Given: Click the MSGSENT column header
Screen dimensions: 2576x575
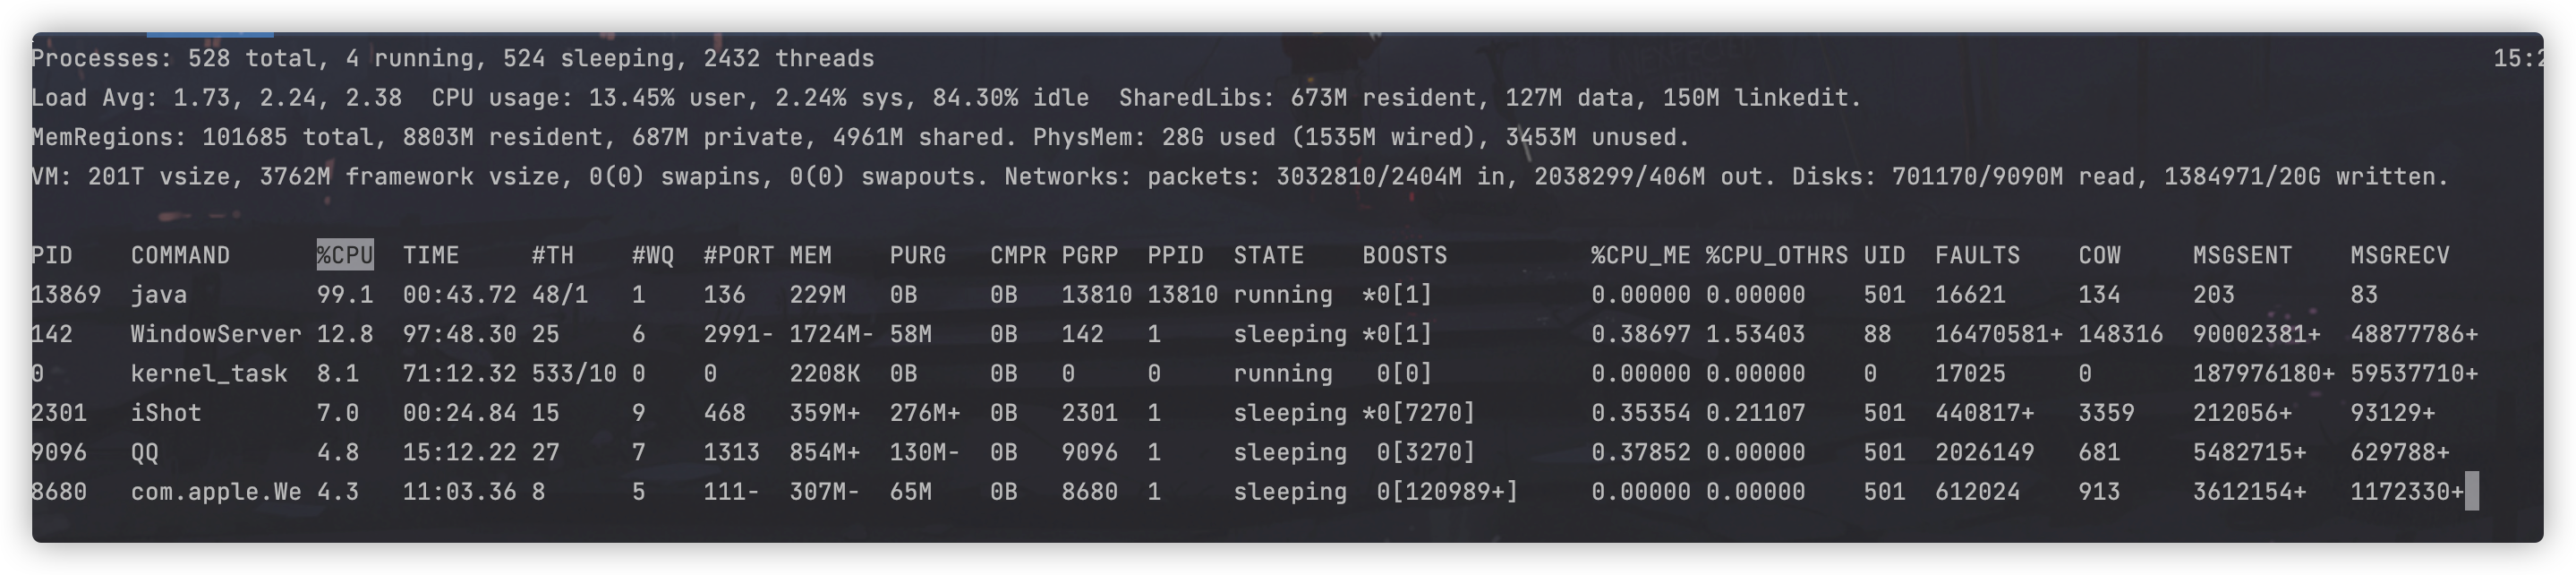Looking at the screenshot, I should [x=2242, y=255].
